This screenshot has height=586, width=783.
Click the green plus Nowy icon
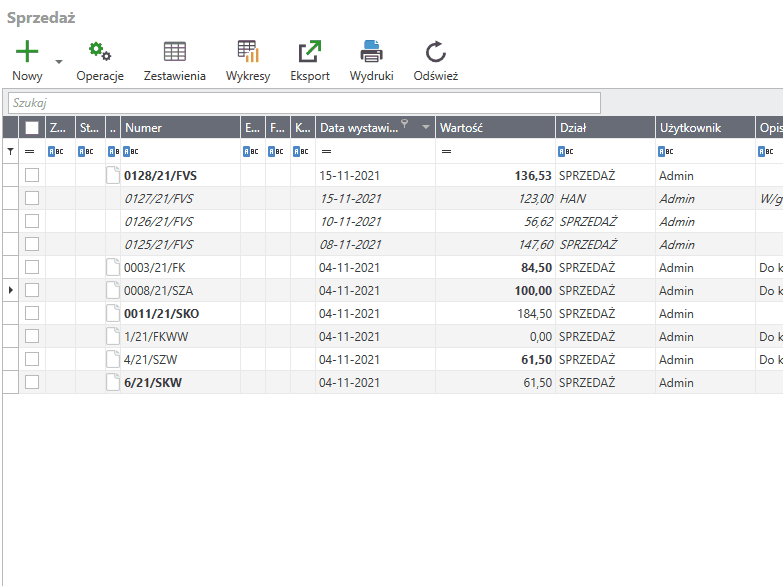coord(27,52)
